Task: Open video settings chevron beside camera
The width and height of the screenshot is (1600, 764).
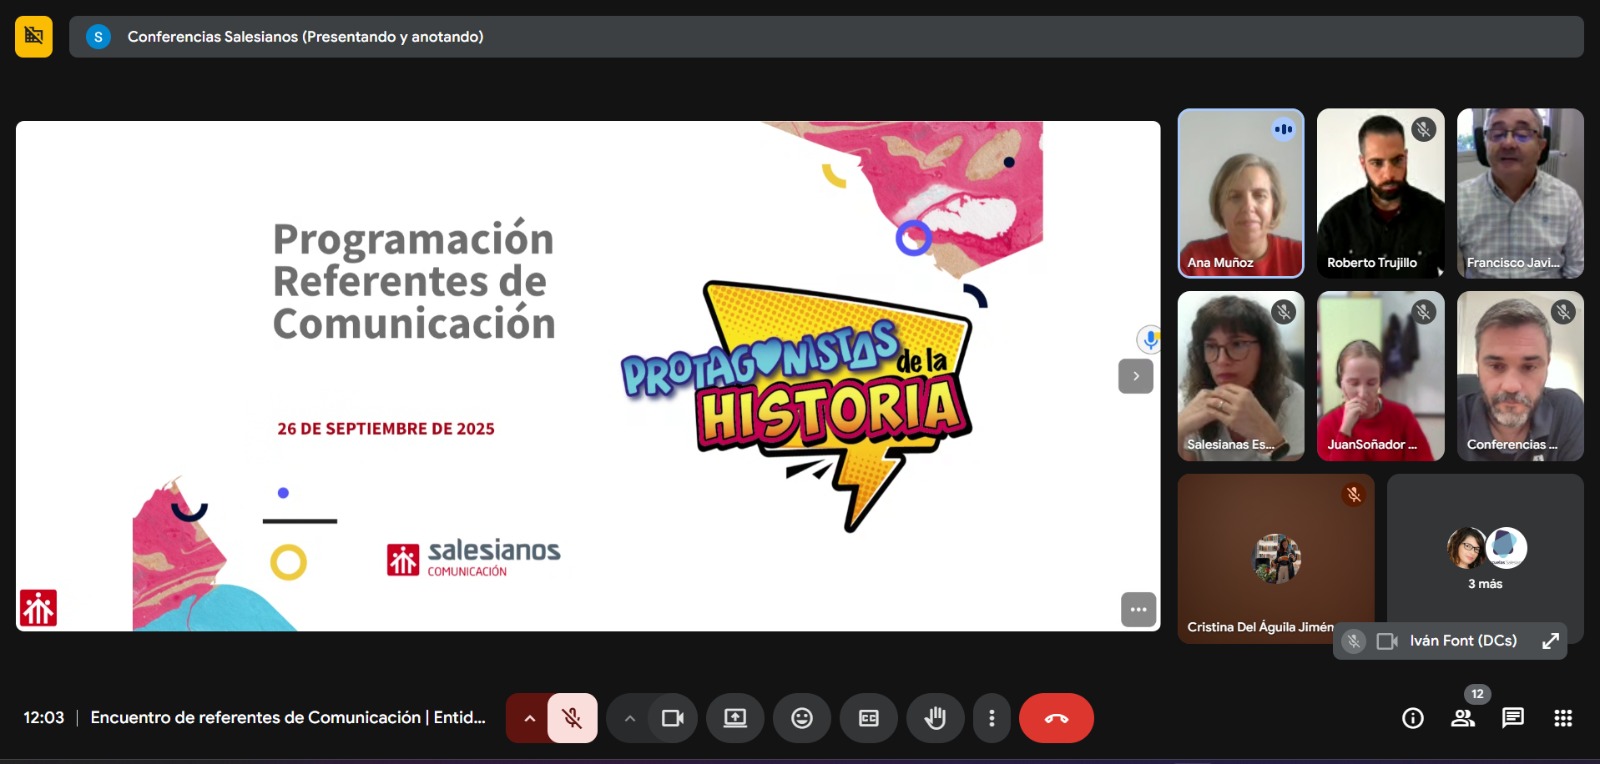Action: point(629,718)
